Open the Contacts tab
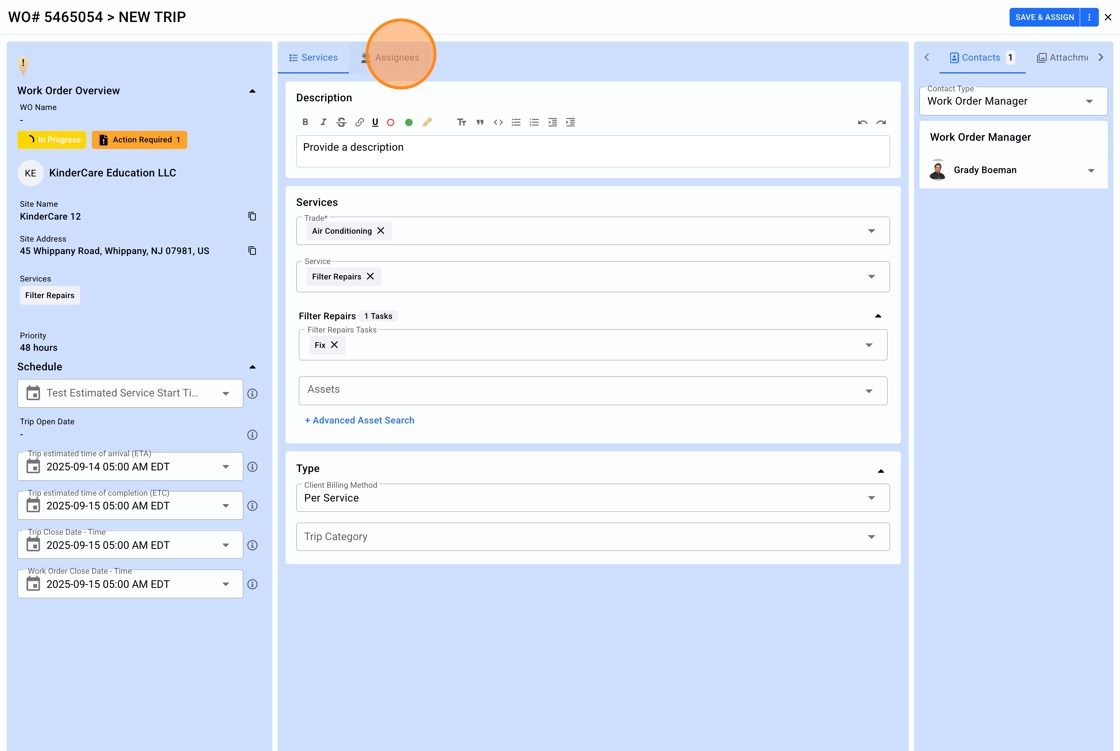 [x=982, y=57]
